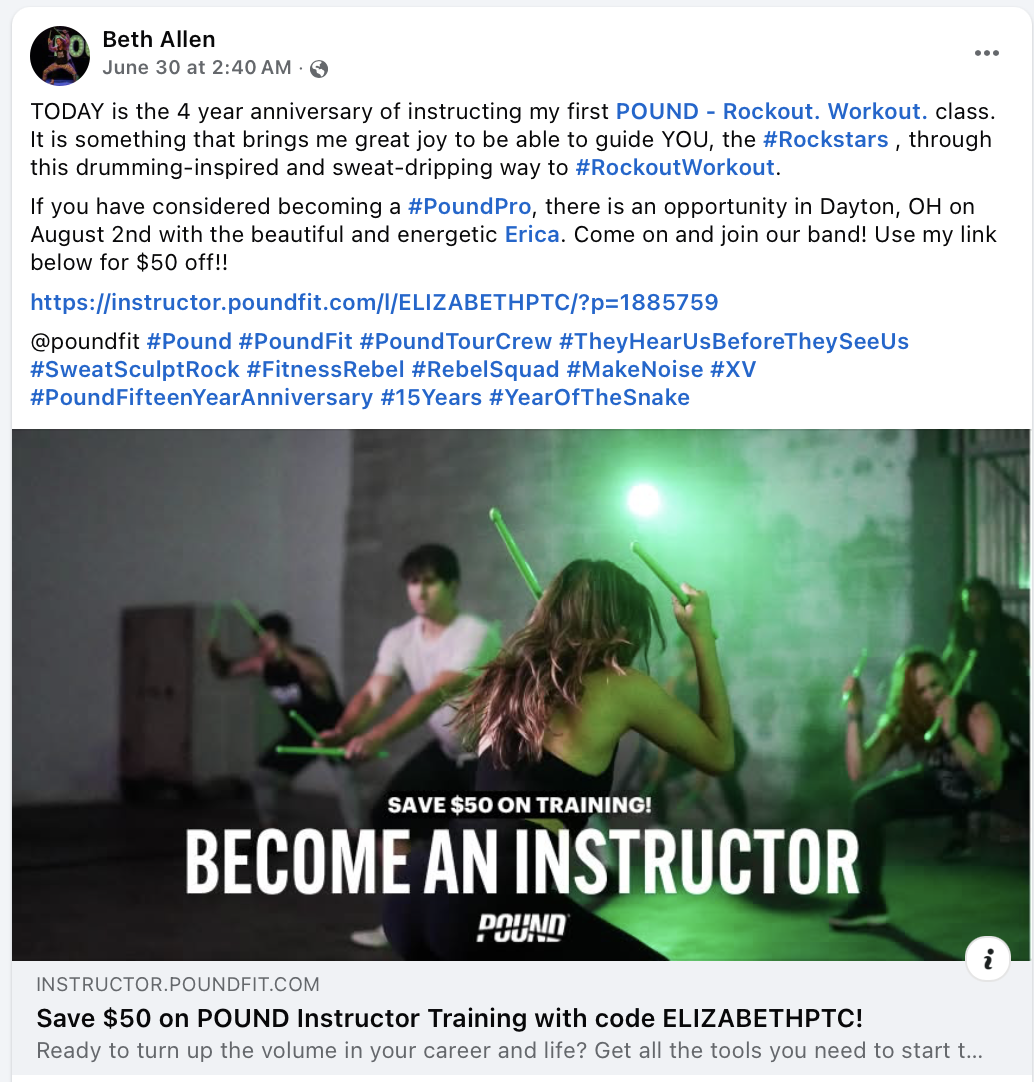Image resolution: width=1034 pixels, height=1082 pixels.
Task: Select the #SweatSculptRock hashtag
Action: 135,369
